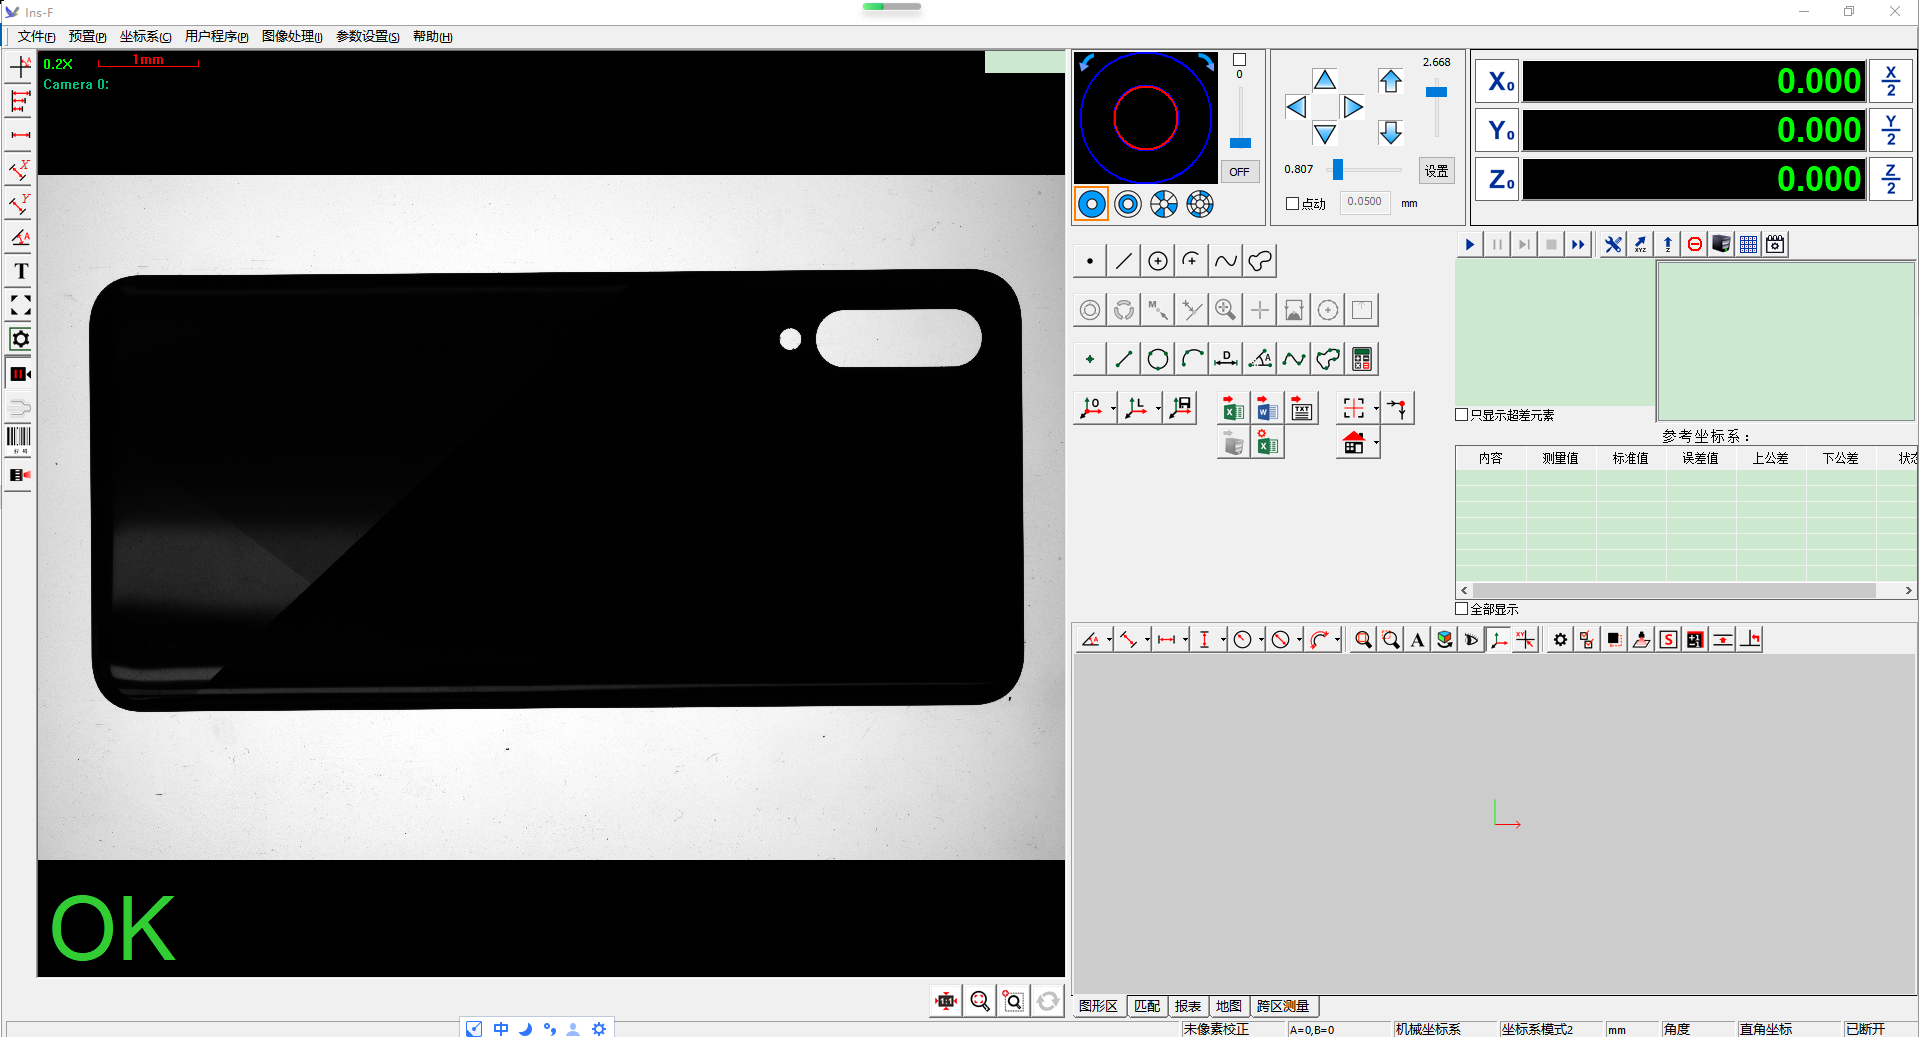Open the calculator tool
The height and width of the screenshot is (1037, 1919).
[x=1362, y=359]
